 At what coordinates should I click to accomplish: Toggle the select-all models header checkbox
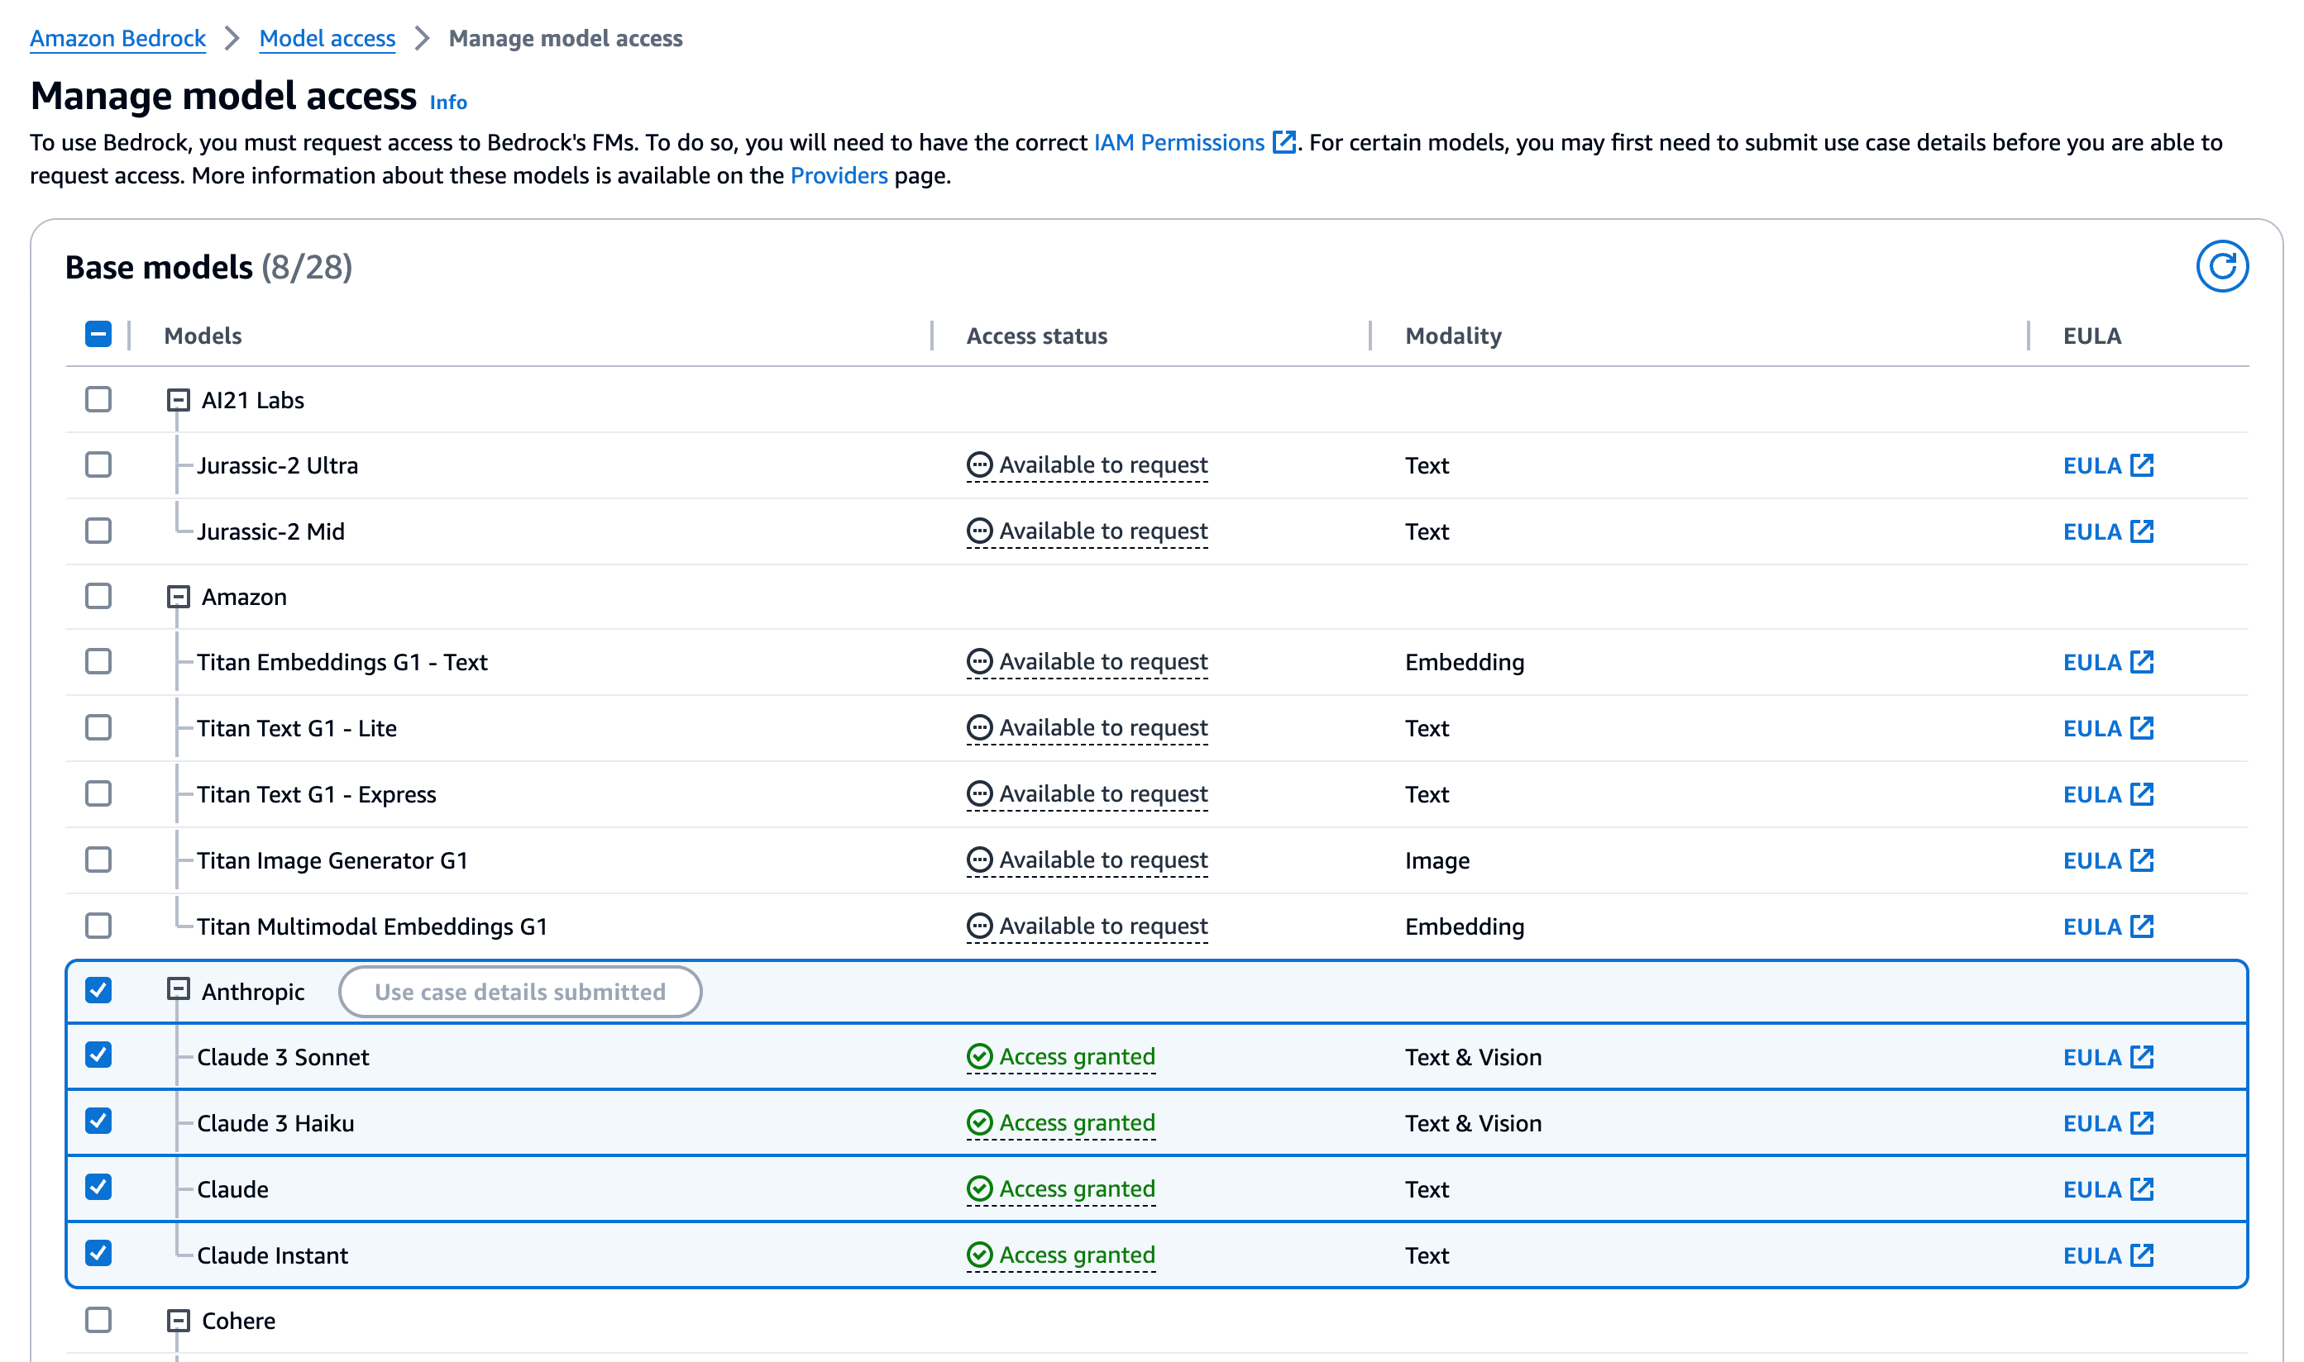pyautogui.click(x=98, y=334)
